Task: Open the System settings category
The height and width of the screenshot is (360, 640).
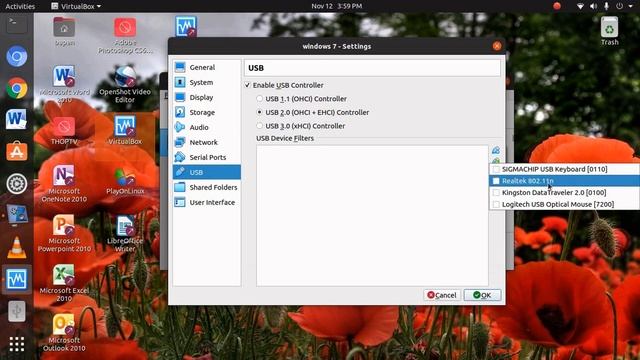Action: (207, 82)
